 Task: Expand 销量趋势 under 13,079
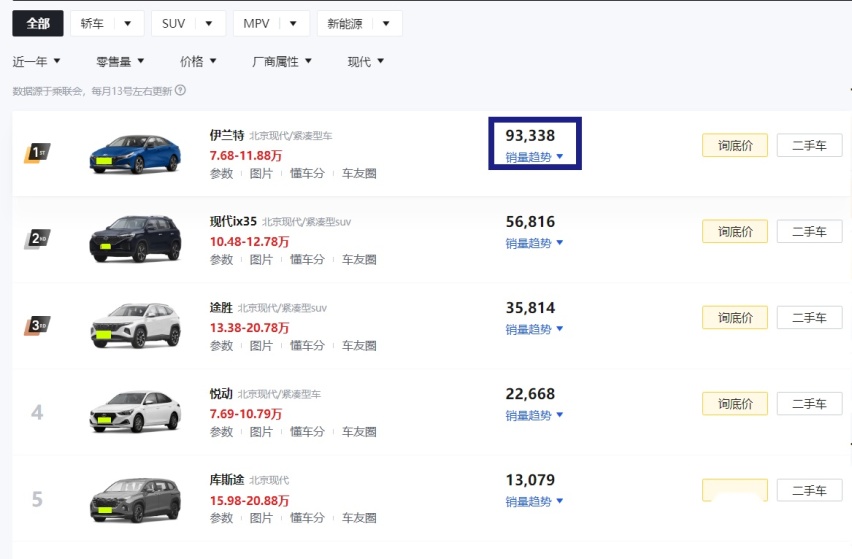(534, 501)
